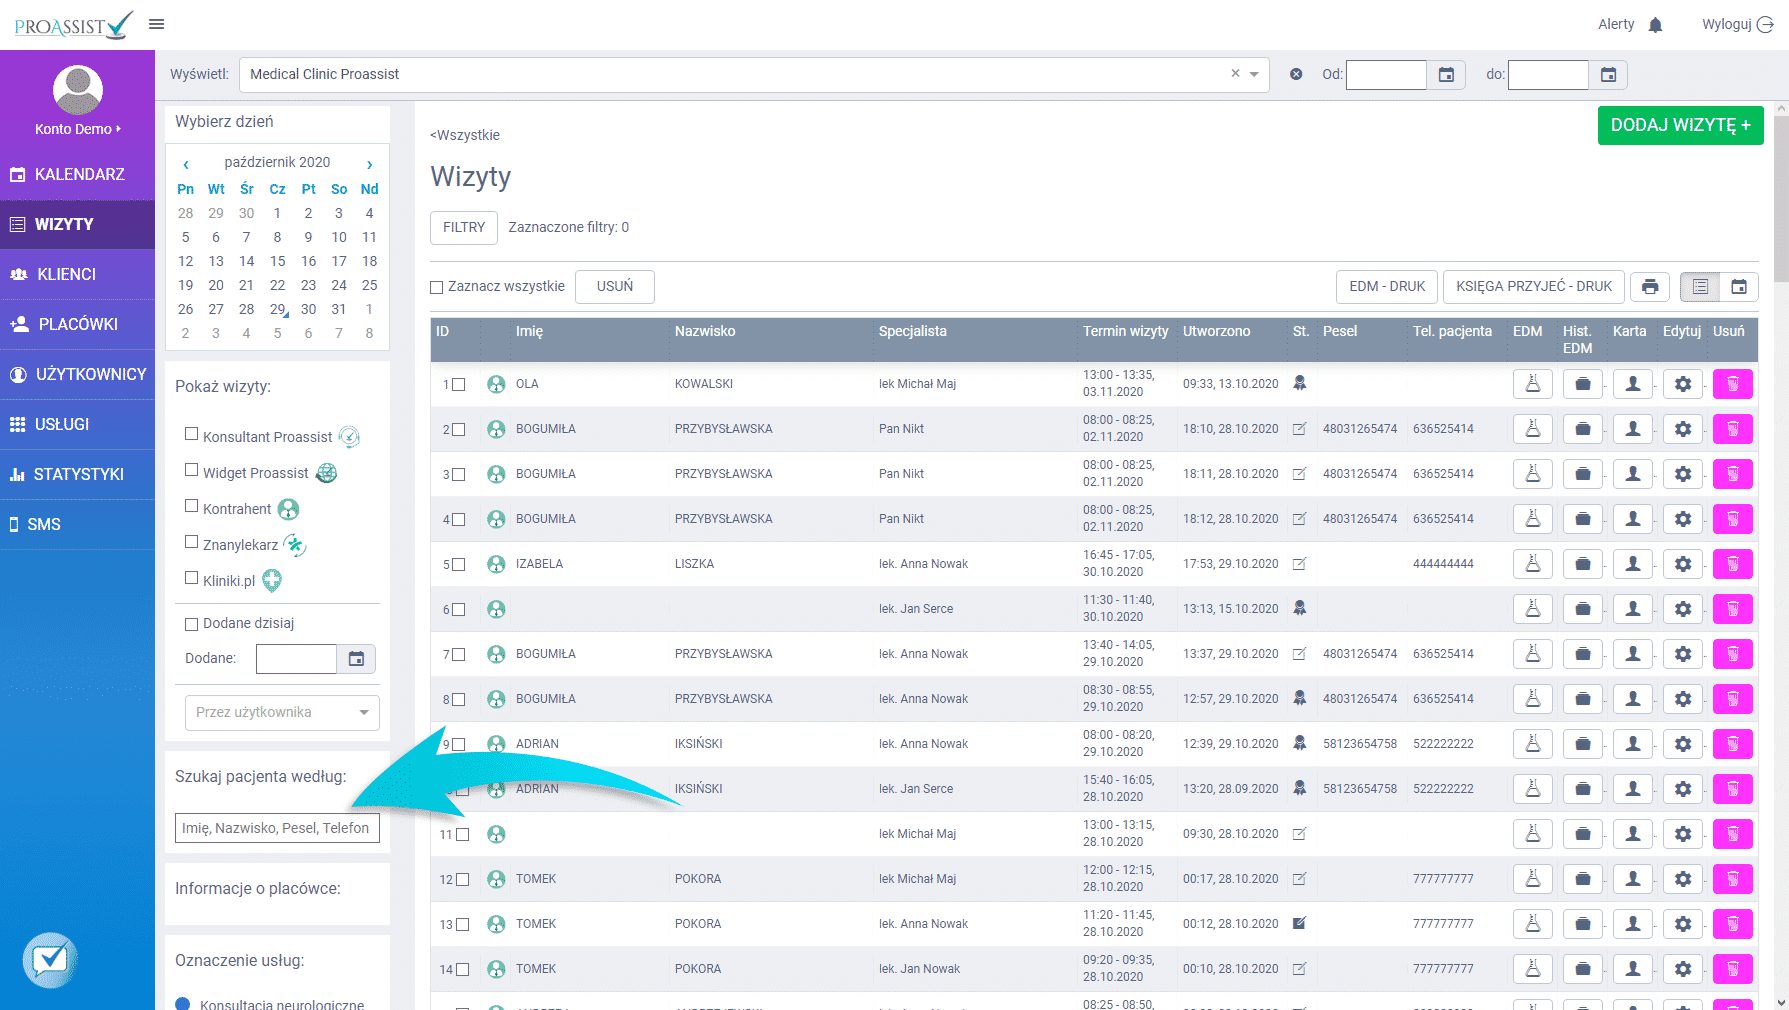Screen dimensions: 1789x1010
Task: Open the calendar picker for the do date
Action: pyautogui.click(x=1608, y=75)
